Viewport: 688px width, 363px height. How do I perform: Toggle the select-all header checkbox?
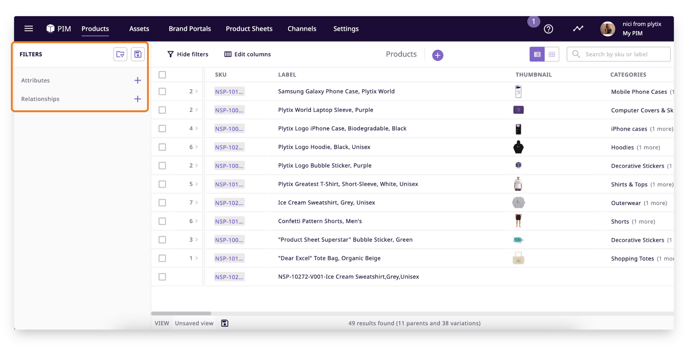(162, 75)
